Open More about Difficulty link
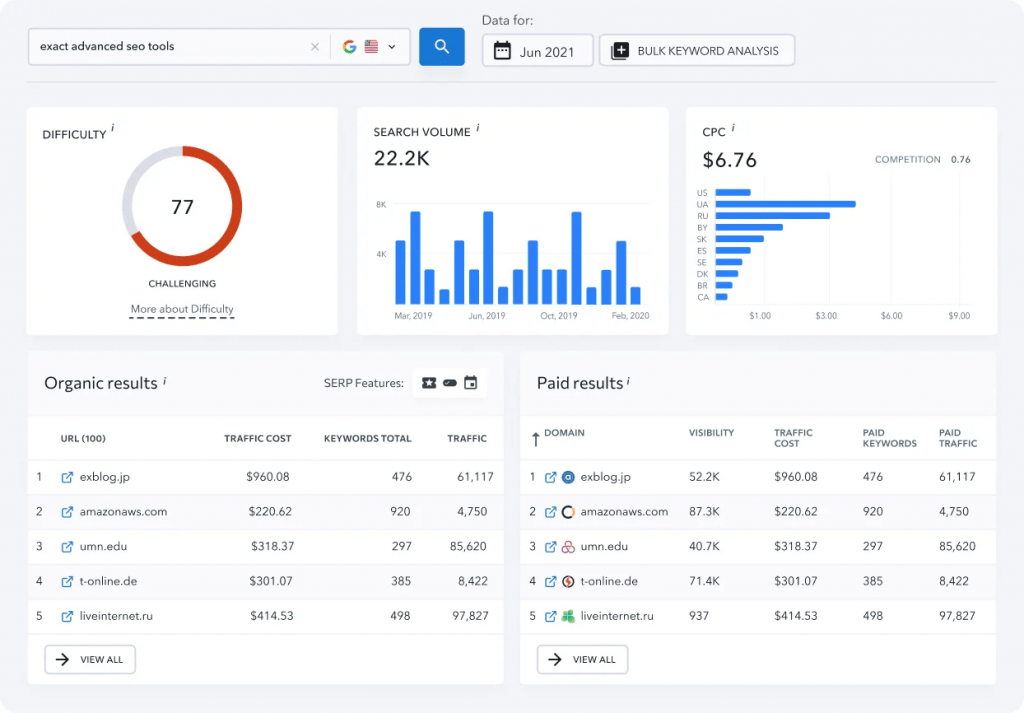The width and height of the screenshot is (1024, 713). 181,310
